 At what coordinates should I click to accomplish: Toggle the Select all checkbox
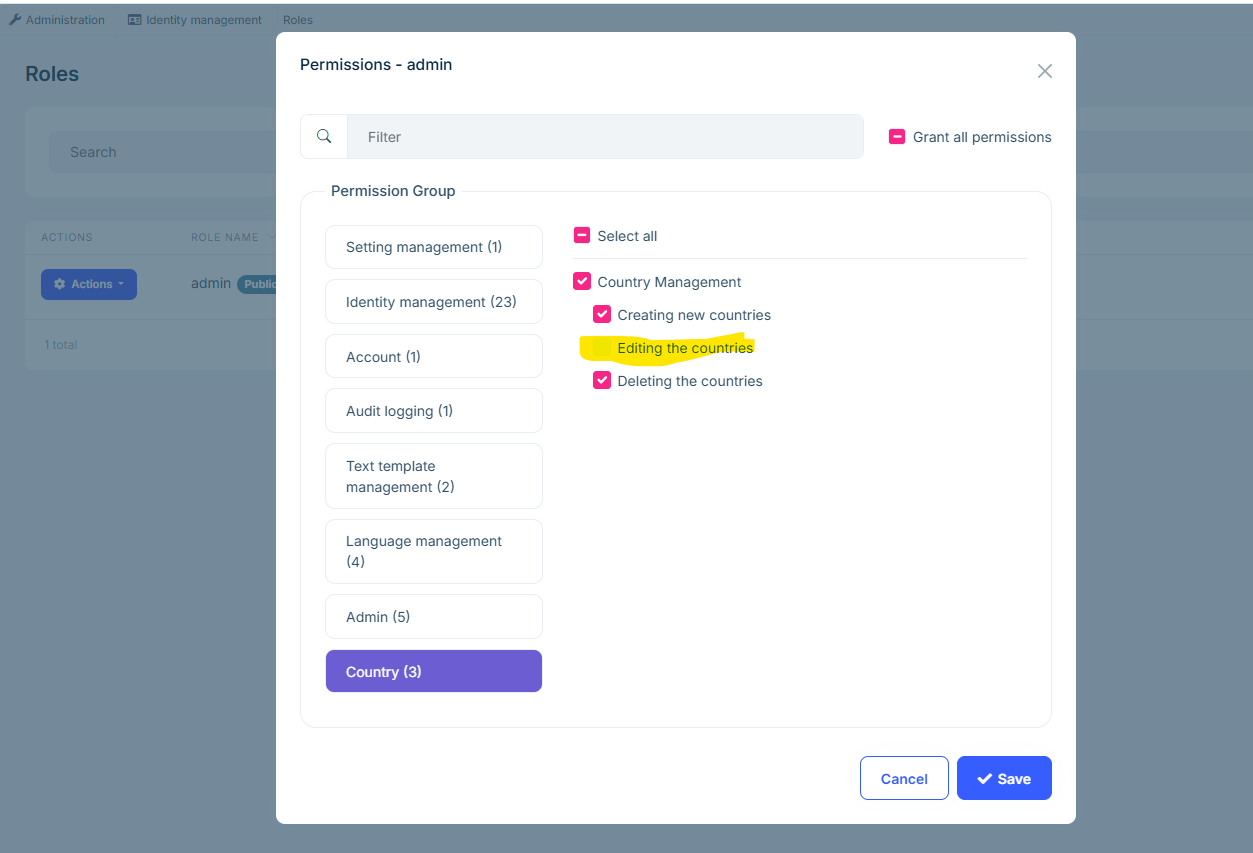click(582, 236)
